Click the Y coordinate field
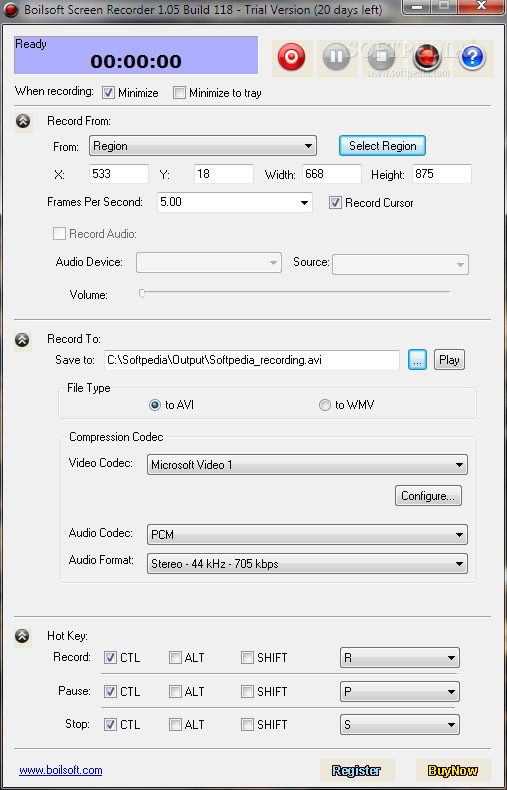Viewport: 507px width, 790px height. (x=224, y=174)
